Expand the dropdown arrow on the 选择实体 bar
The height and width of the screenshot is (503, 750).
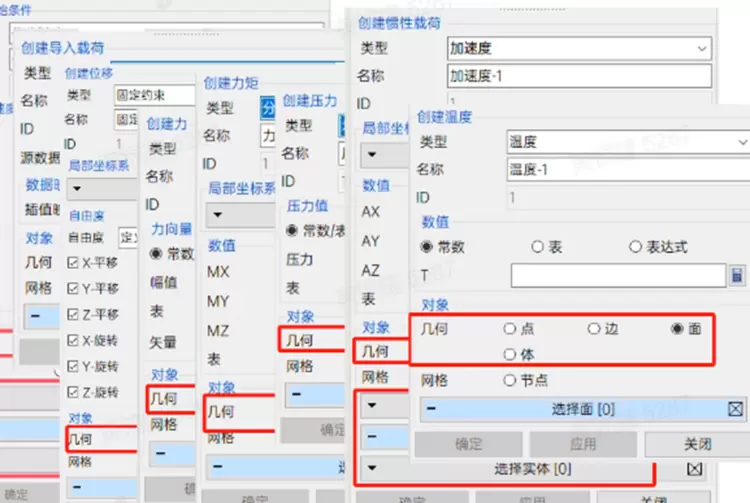[x=372, y=468]
